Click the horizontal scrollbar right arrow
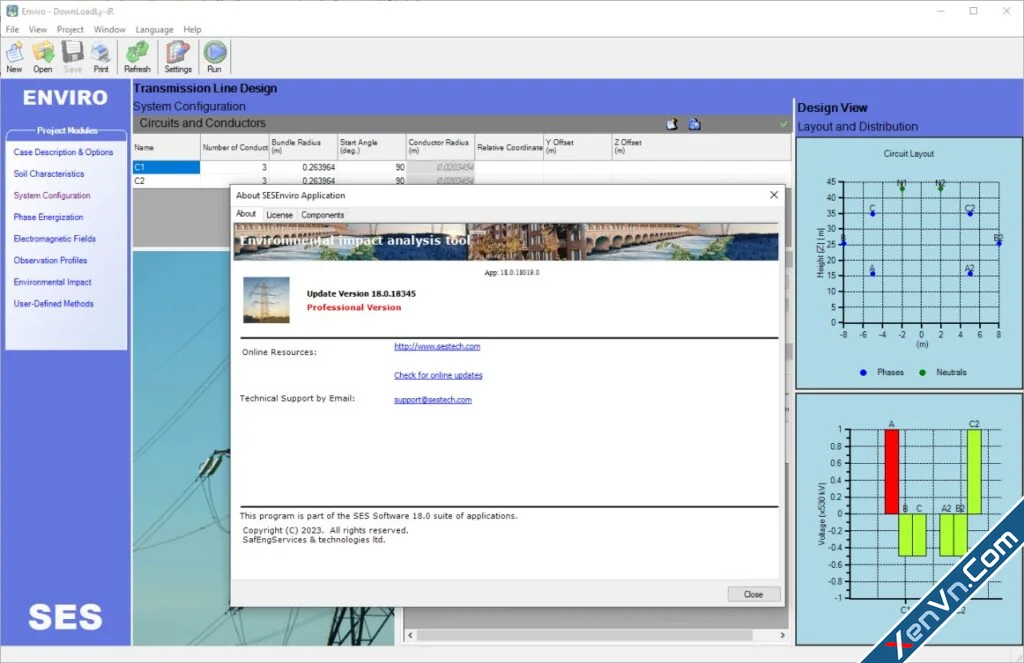This screenshot has width=1024, height=663. click(x=782, y=635)
